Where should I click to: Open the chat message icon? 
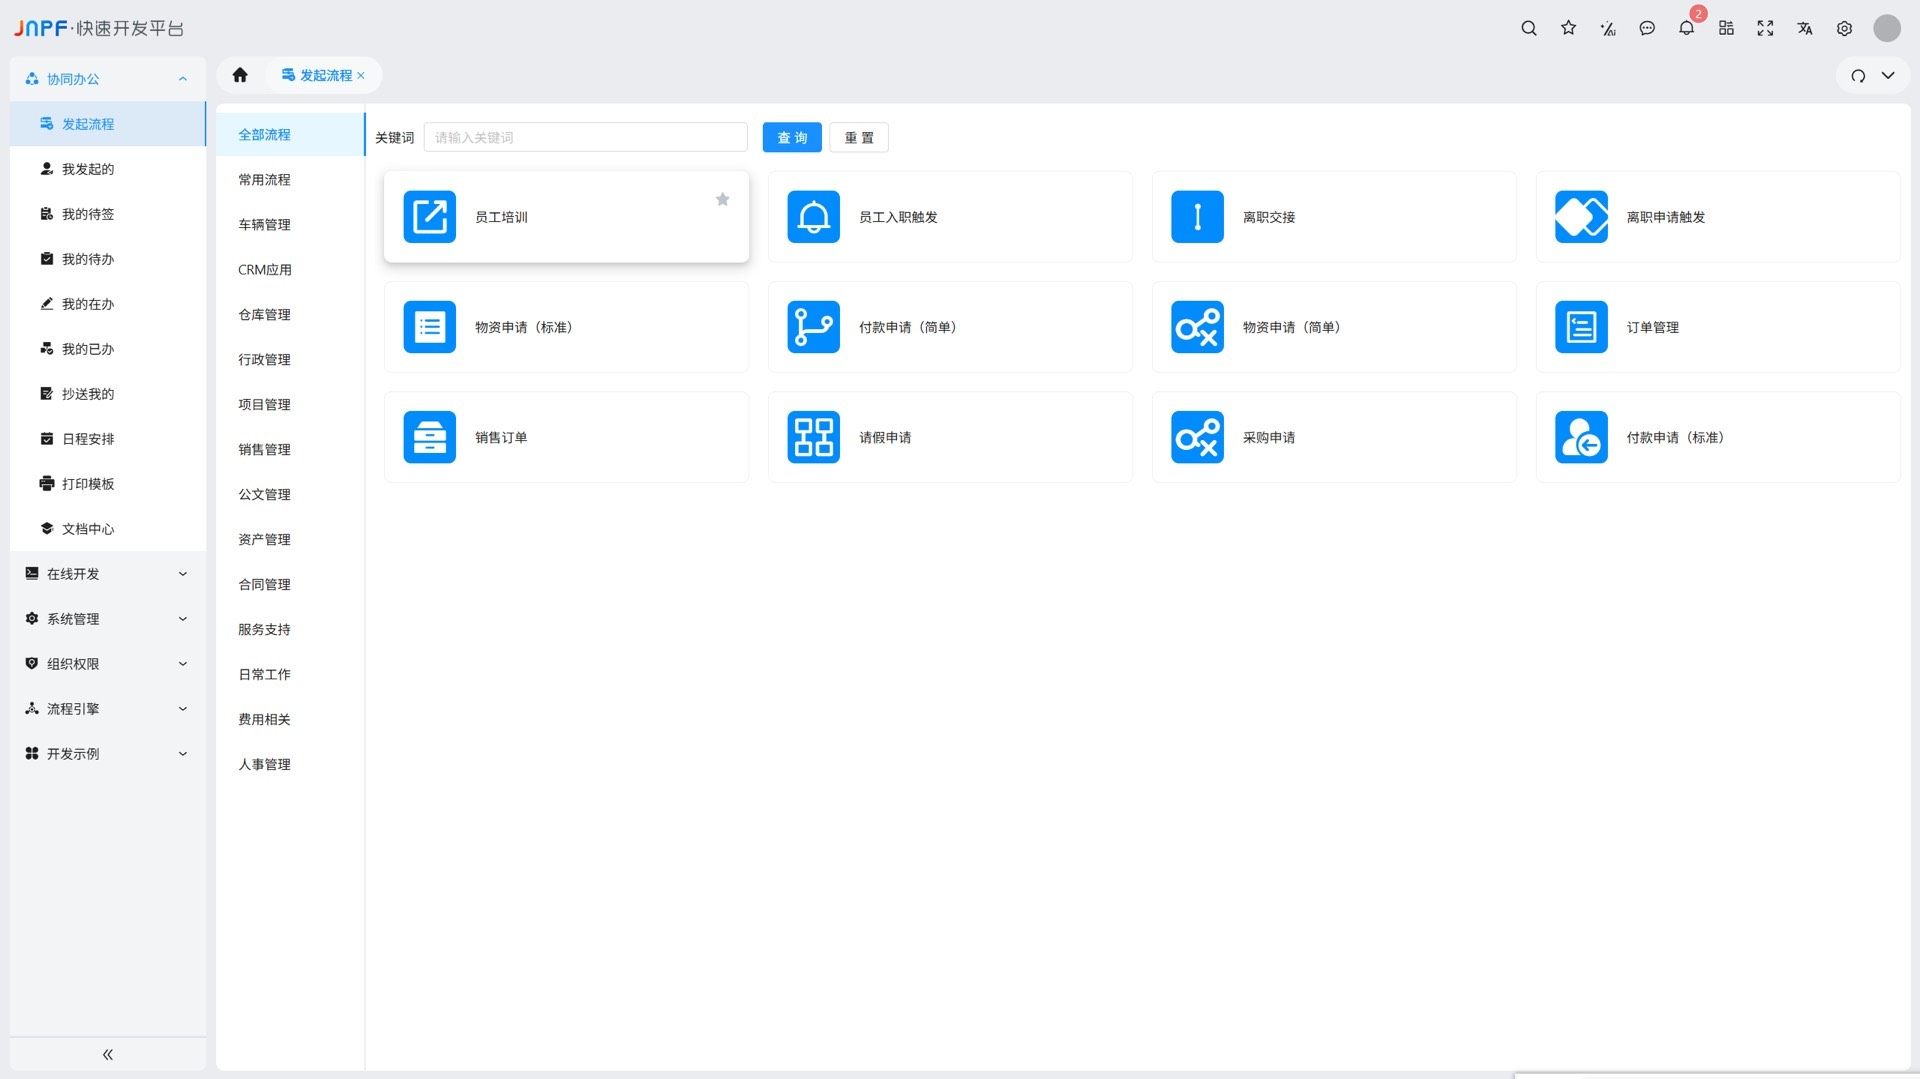coord(1647,28)
